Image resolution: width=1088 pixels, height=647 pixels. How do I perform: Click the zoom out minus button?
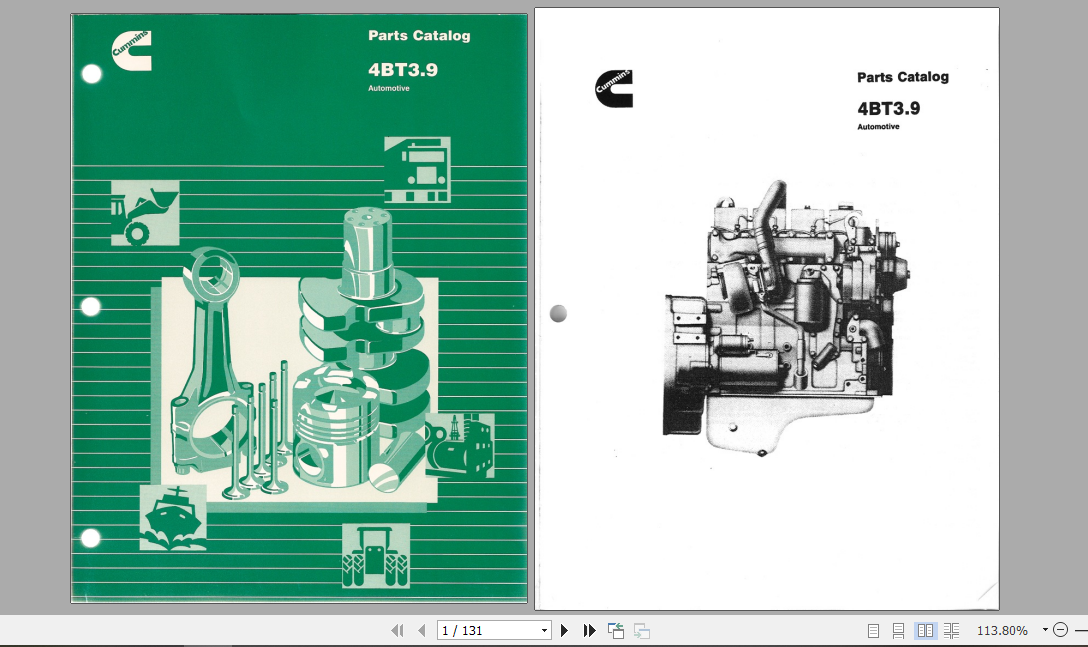point(1060,630)
